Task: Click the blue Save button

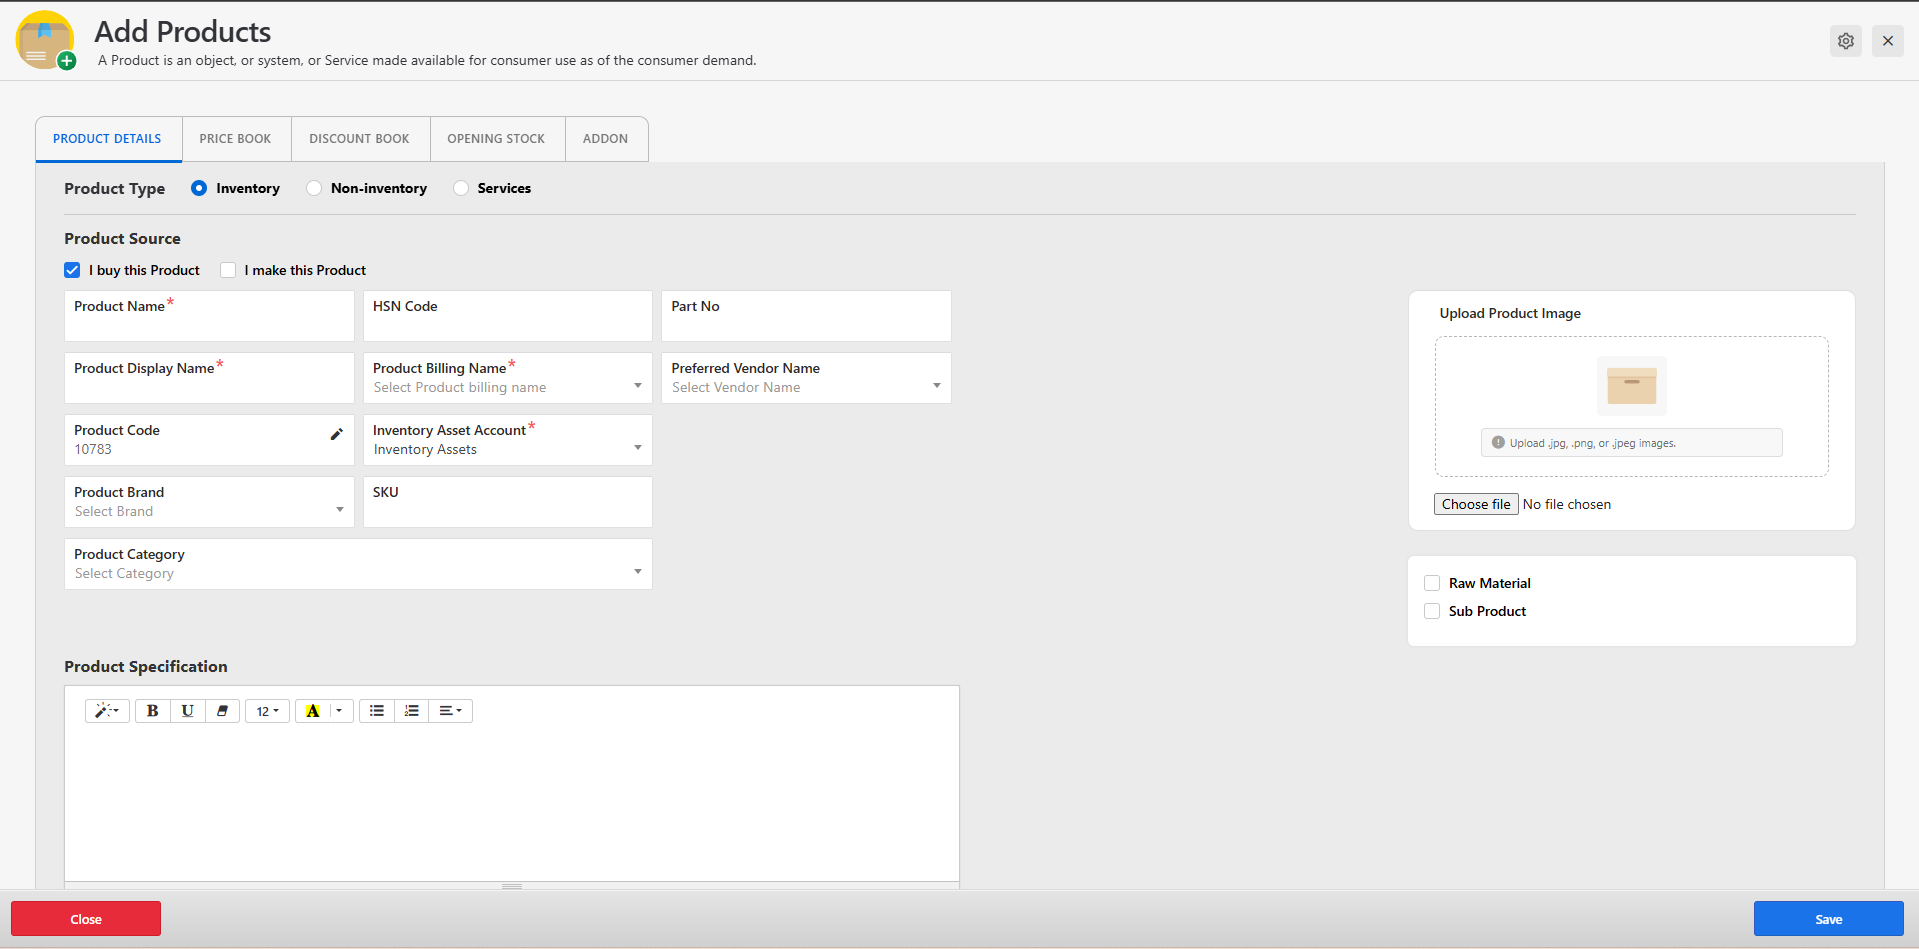Action: [x=1828, y=919]
